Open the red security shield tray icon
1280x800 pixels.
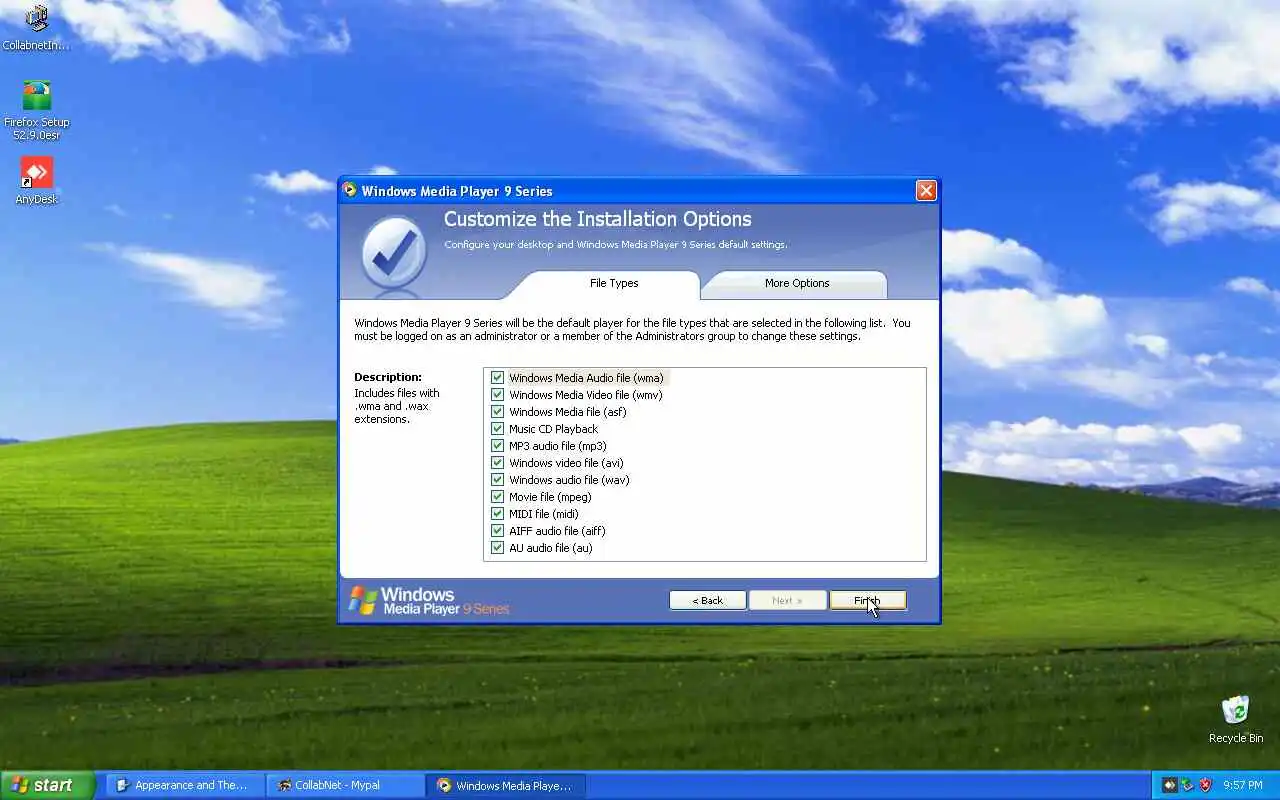click(1205, 785)
